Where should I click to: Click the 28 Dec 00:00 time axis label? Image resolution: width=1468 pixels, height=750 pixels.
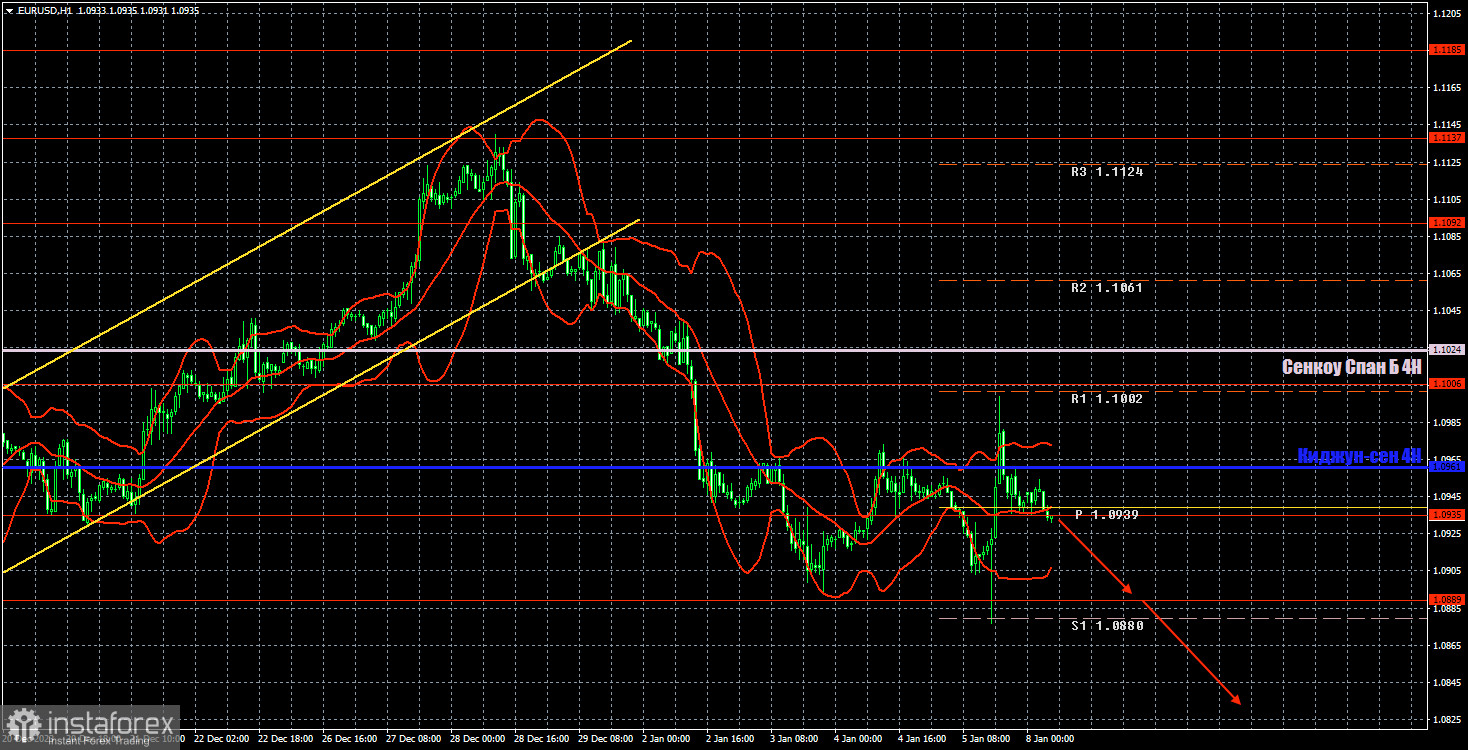pos(476,739)
